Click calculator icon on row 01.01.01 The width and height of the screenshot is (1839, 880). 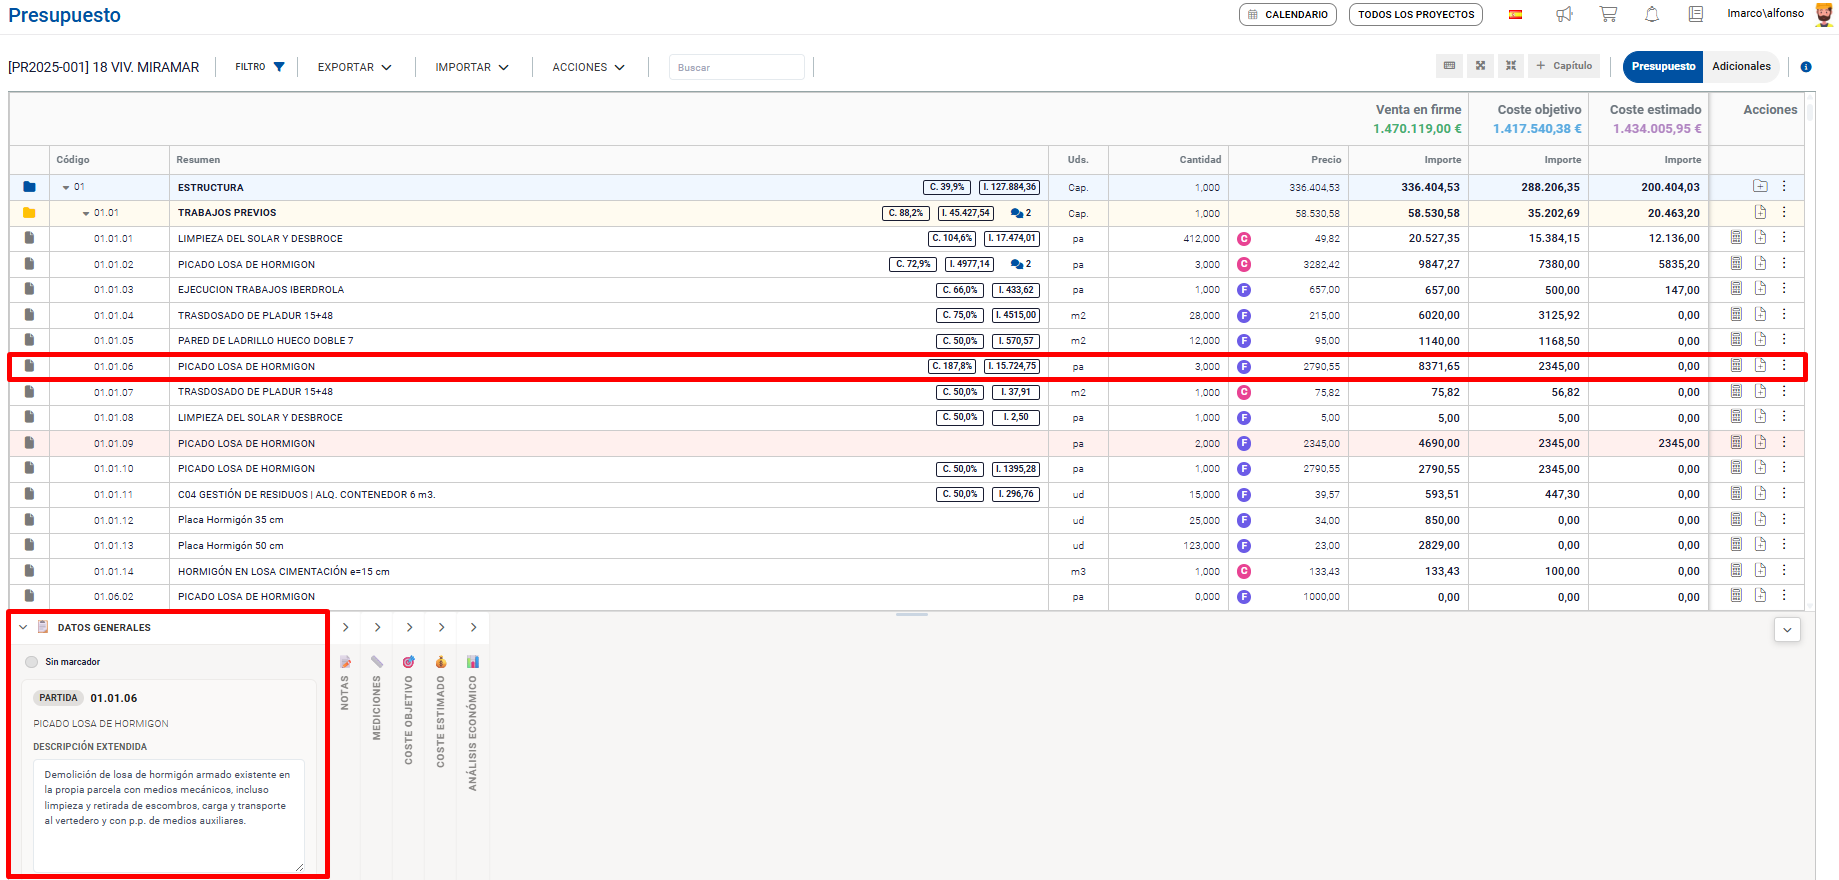1736,238
